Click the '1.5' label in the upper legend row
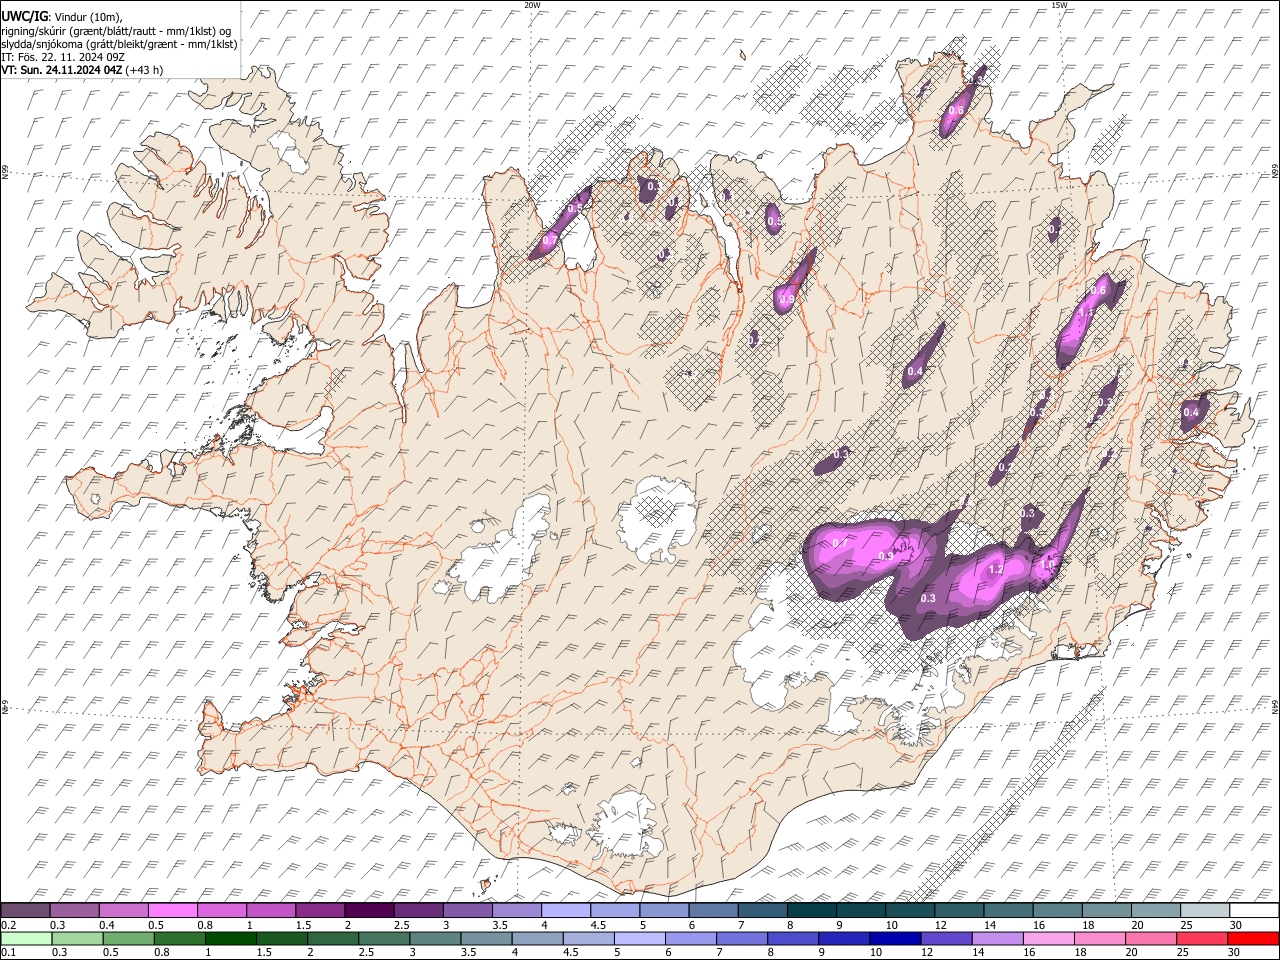 point(302,925)
